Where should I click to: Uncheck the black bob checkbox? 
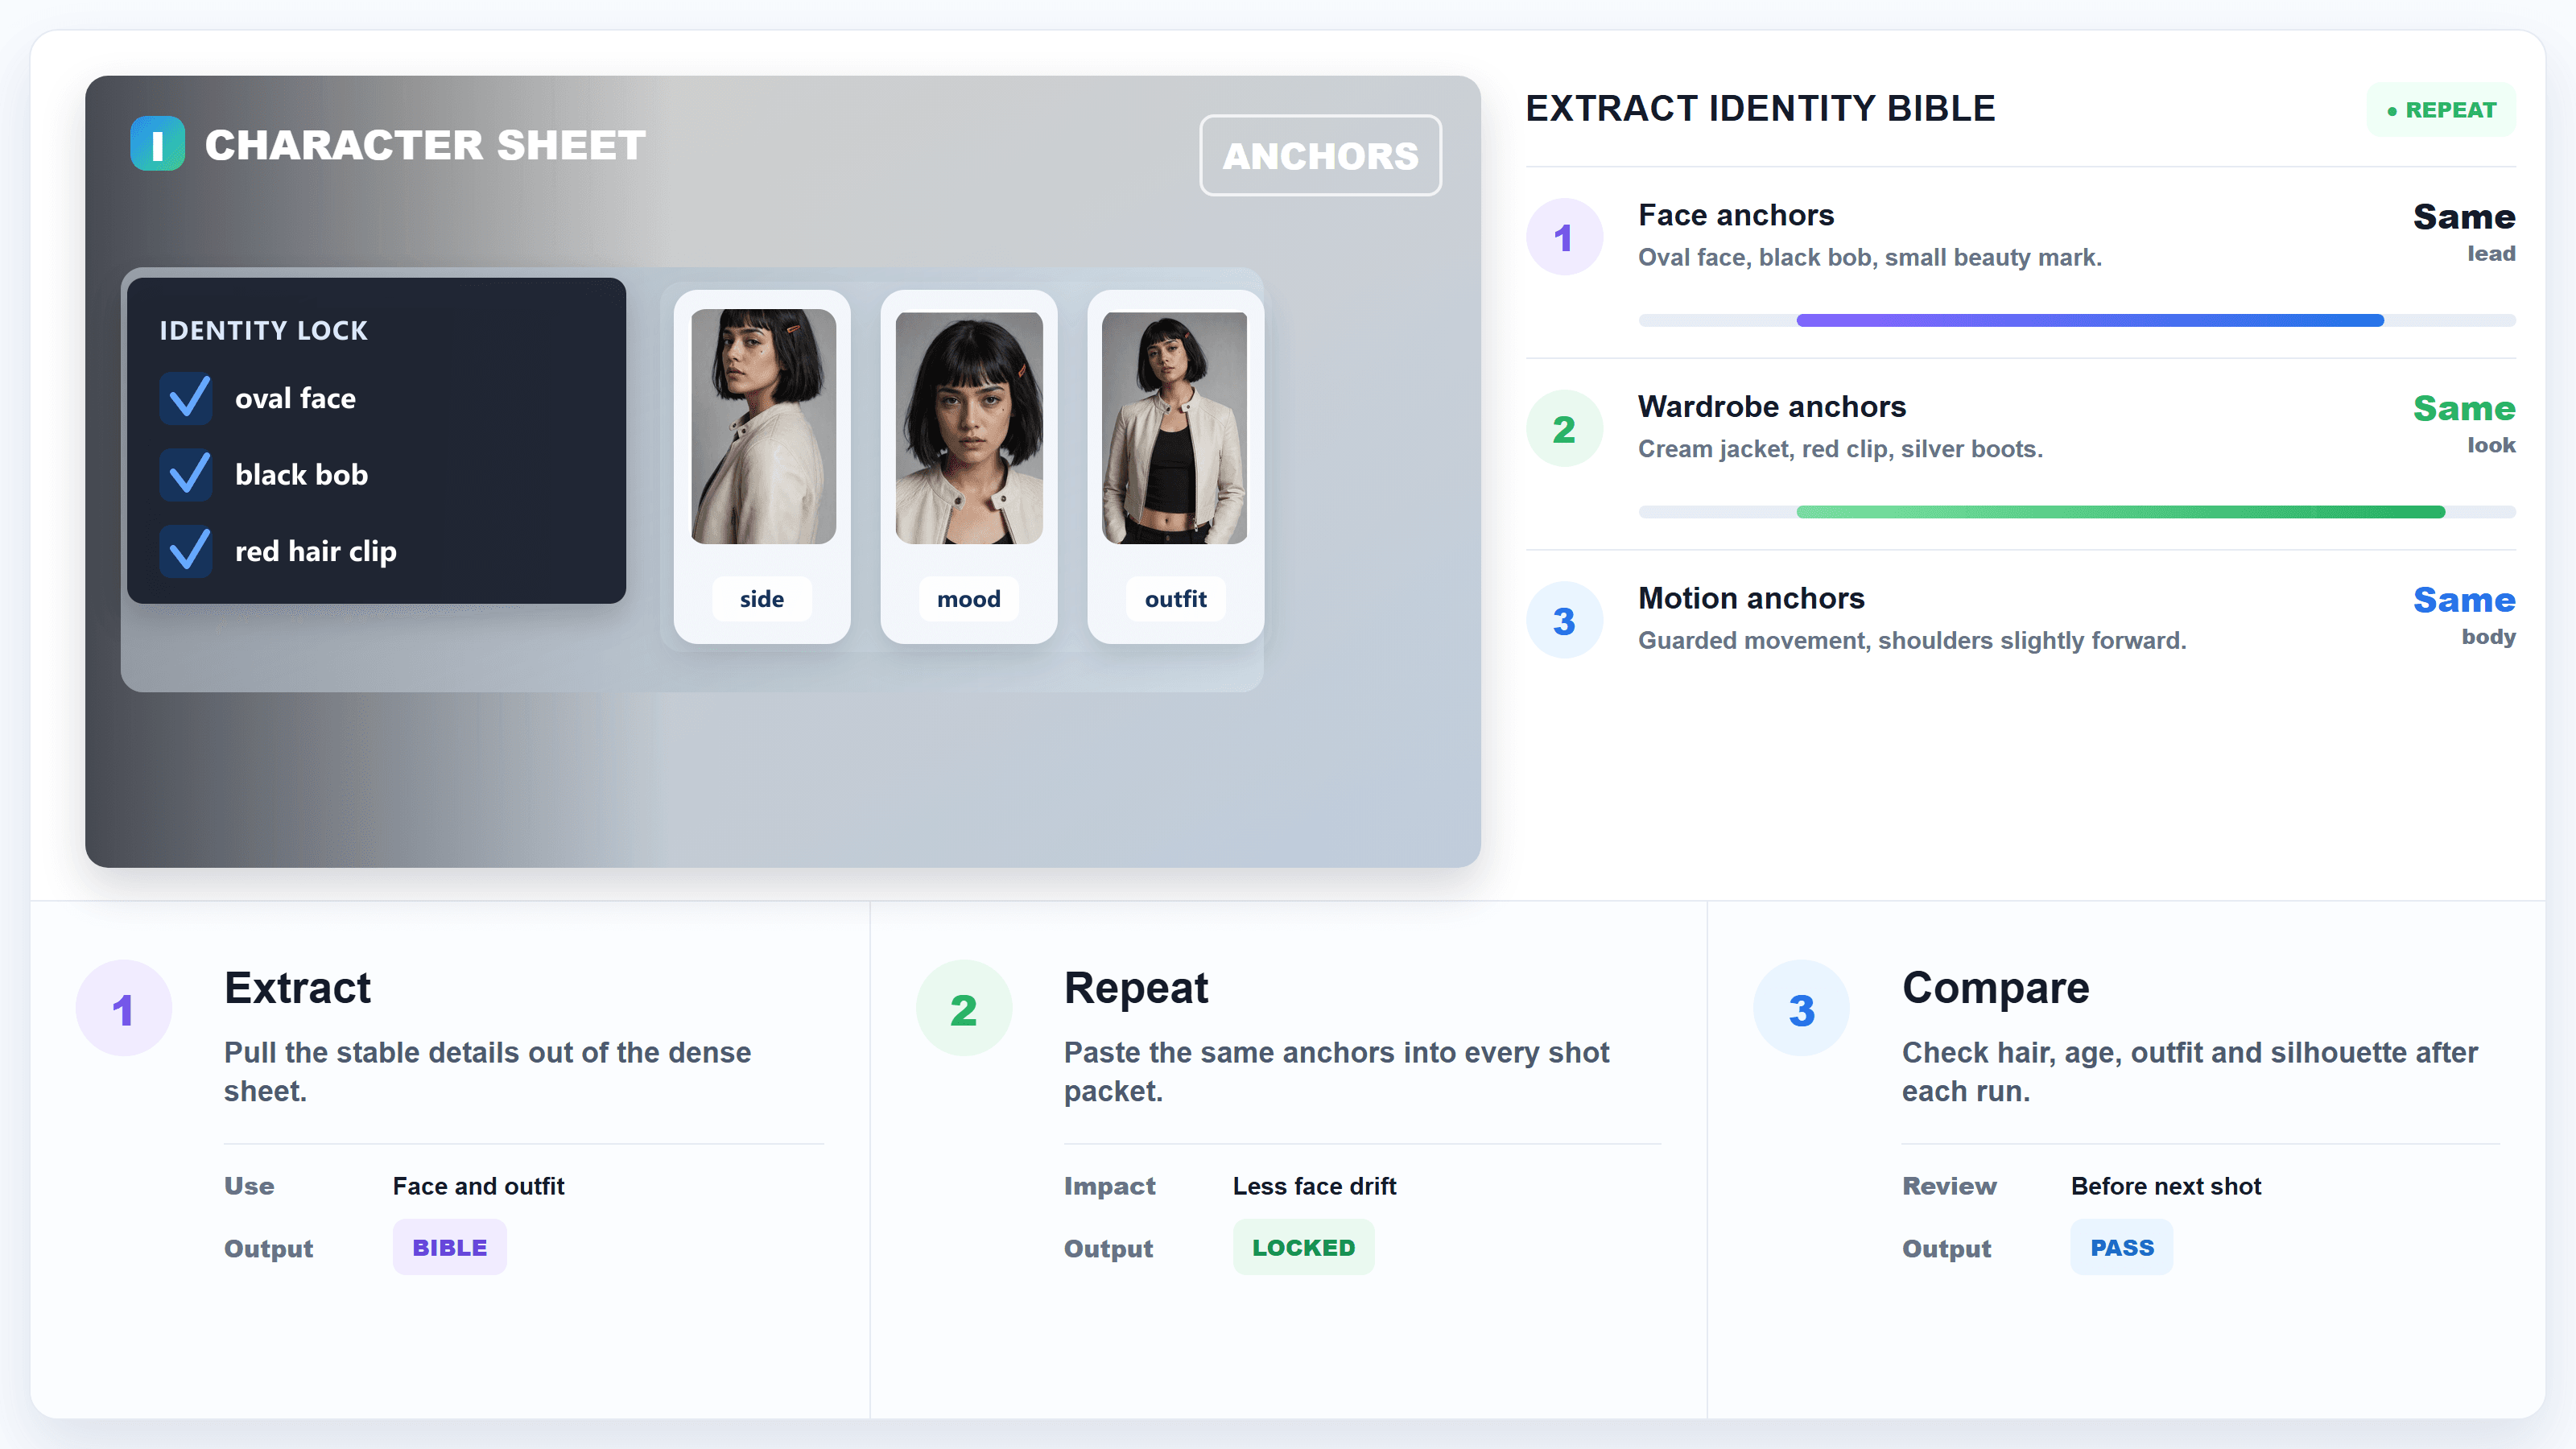click(187, 474)
